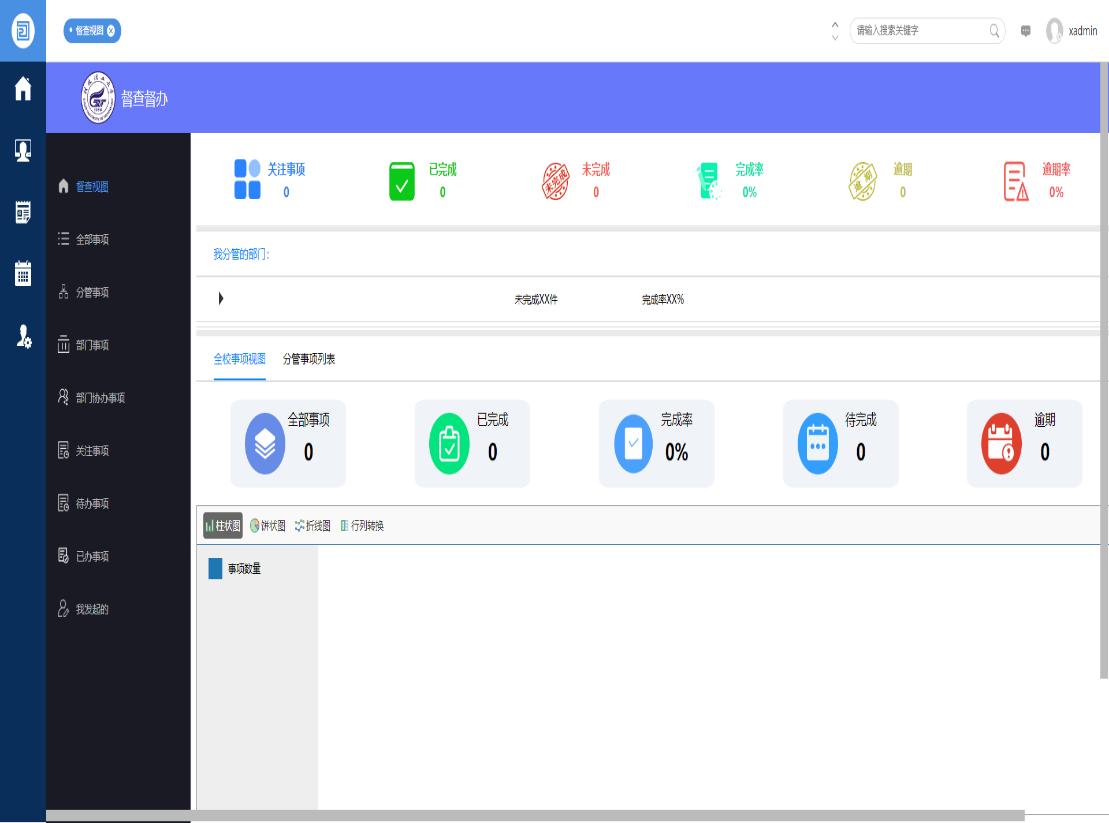Switch the chart to 饼状图 (pie chart)
Image resolution: width=1109 pixels, height=823 pixels.
pos(267,526)
